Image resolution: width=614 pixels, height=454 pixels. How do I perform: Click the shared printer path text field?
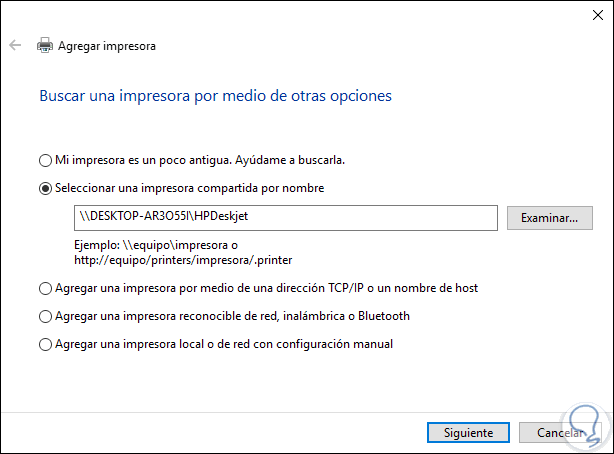pyautogui.click(x=285, y=217)
